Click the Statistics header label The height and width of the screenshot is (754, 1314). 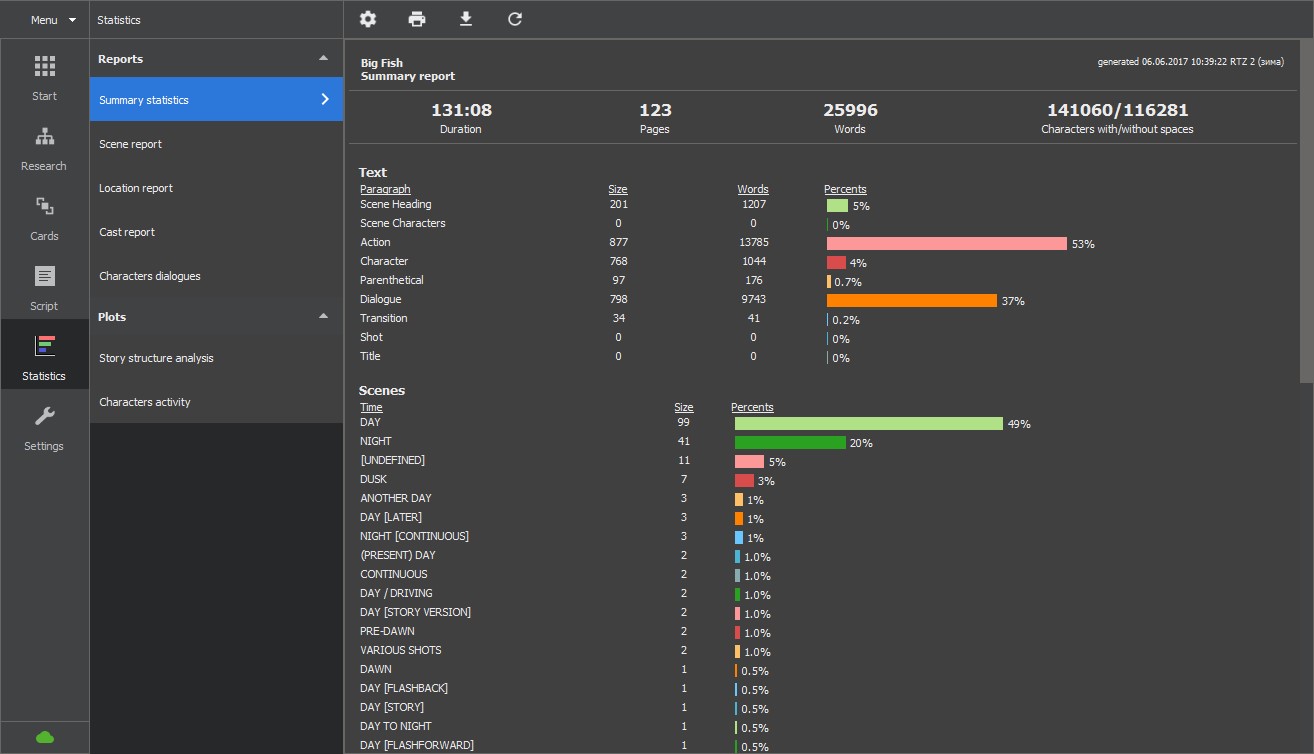(x=119, y=20)
